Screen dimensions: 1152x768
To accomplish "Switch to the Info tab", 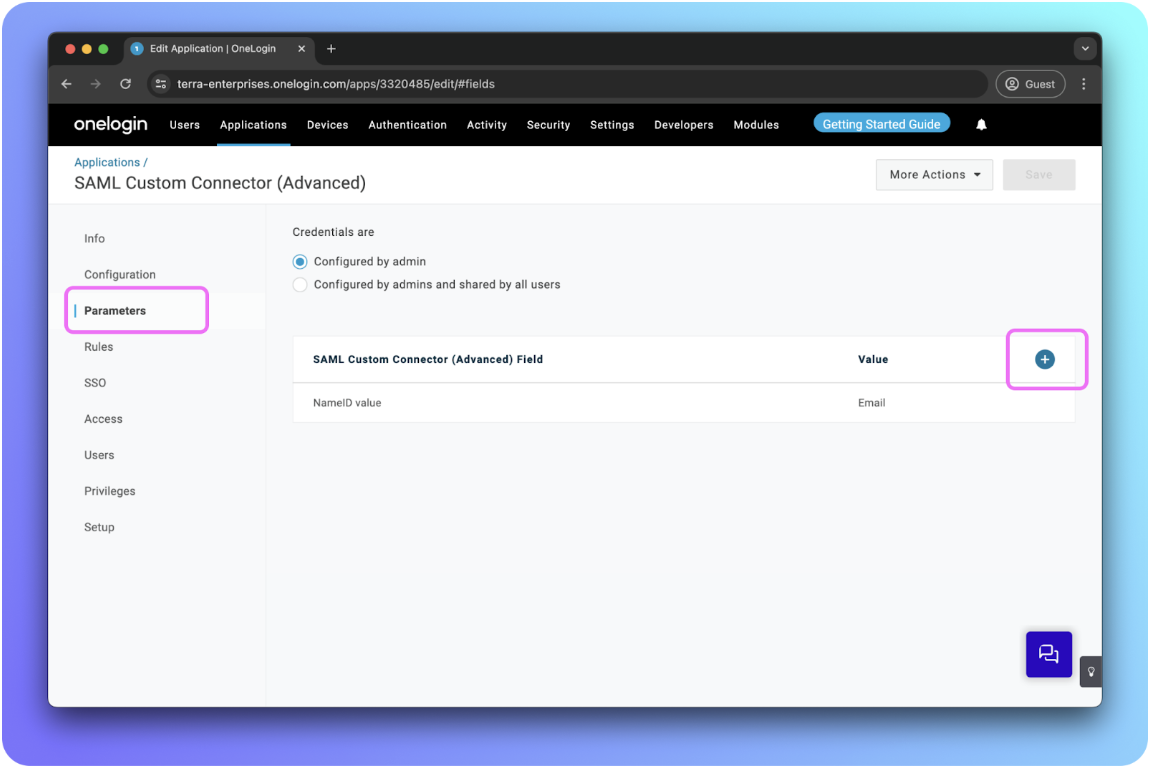I will [x=95, y=239].
